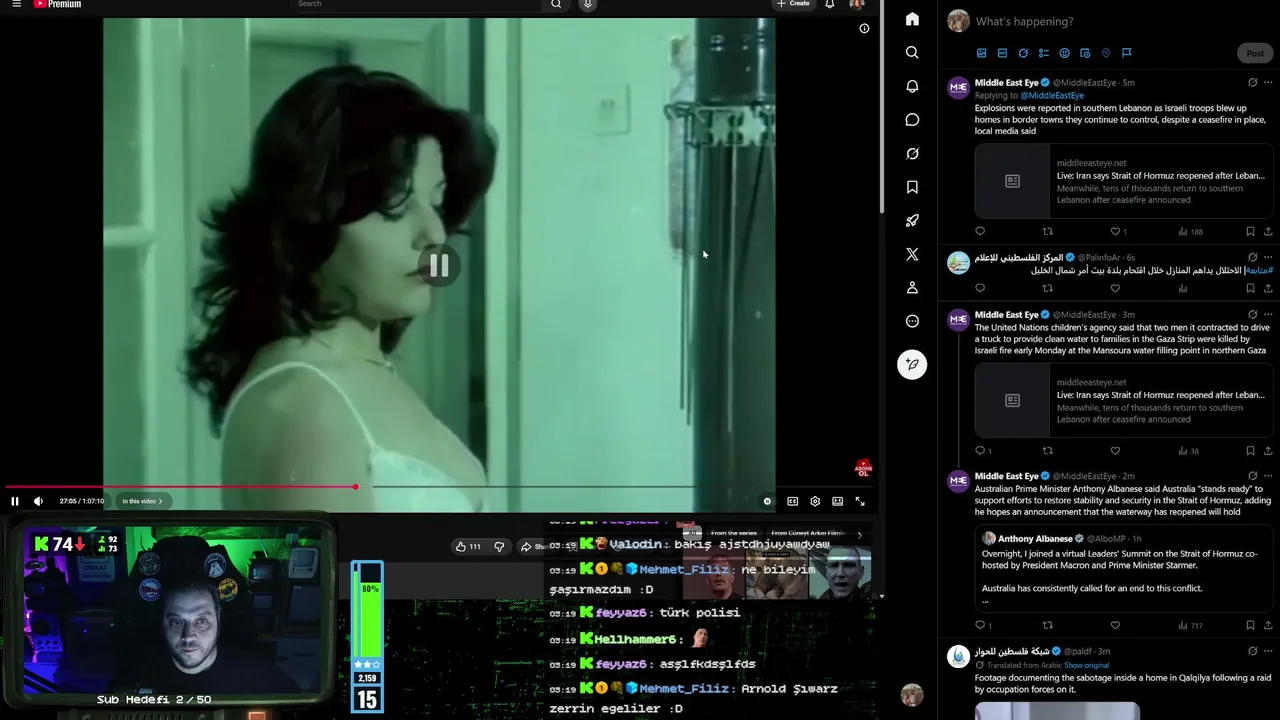Open the @MiddleEastEye reply link
1280x720 pixels.
coord(1052,95)
